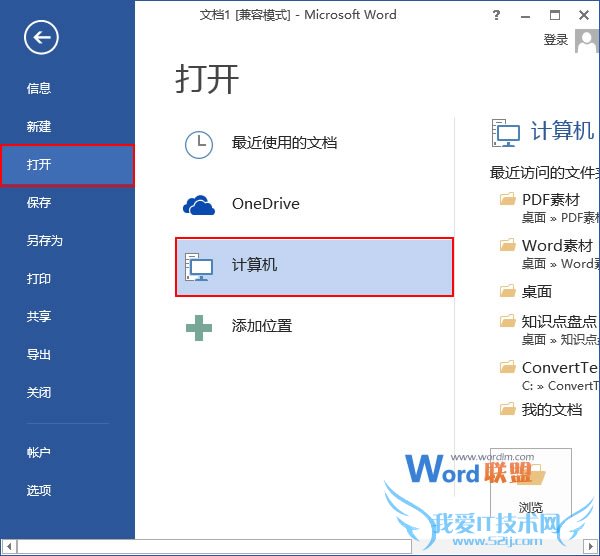Viewport: 600px width, 556px height.
Task: Open the 信息 menu item
Action: click(39, 88)
